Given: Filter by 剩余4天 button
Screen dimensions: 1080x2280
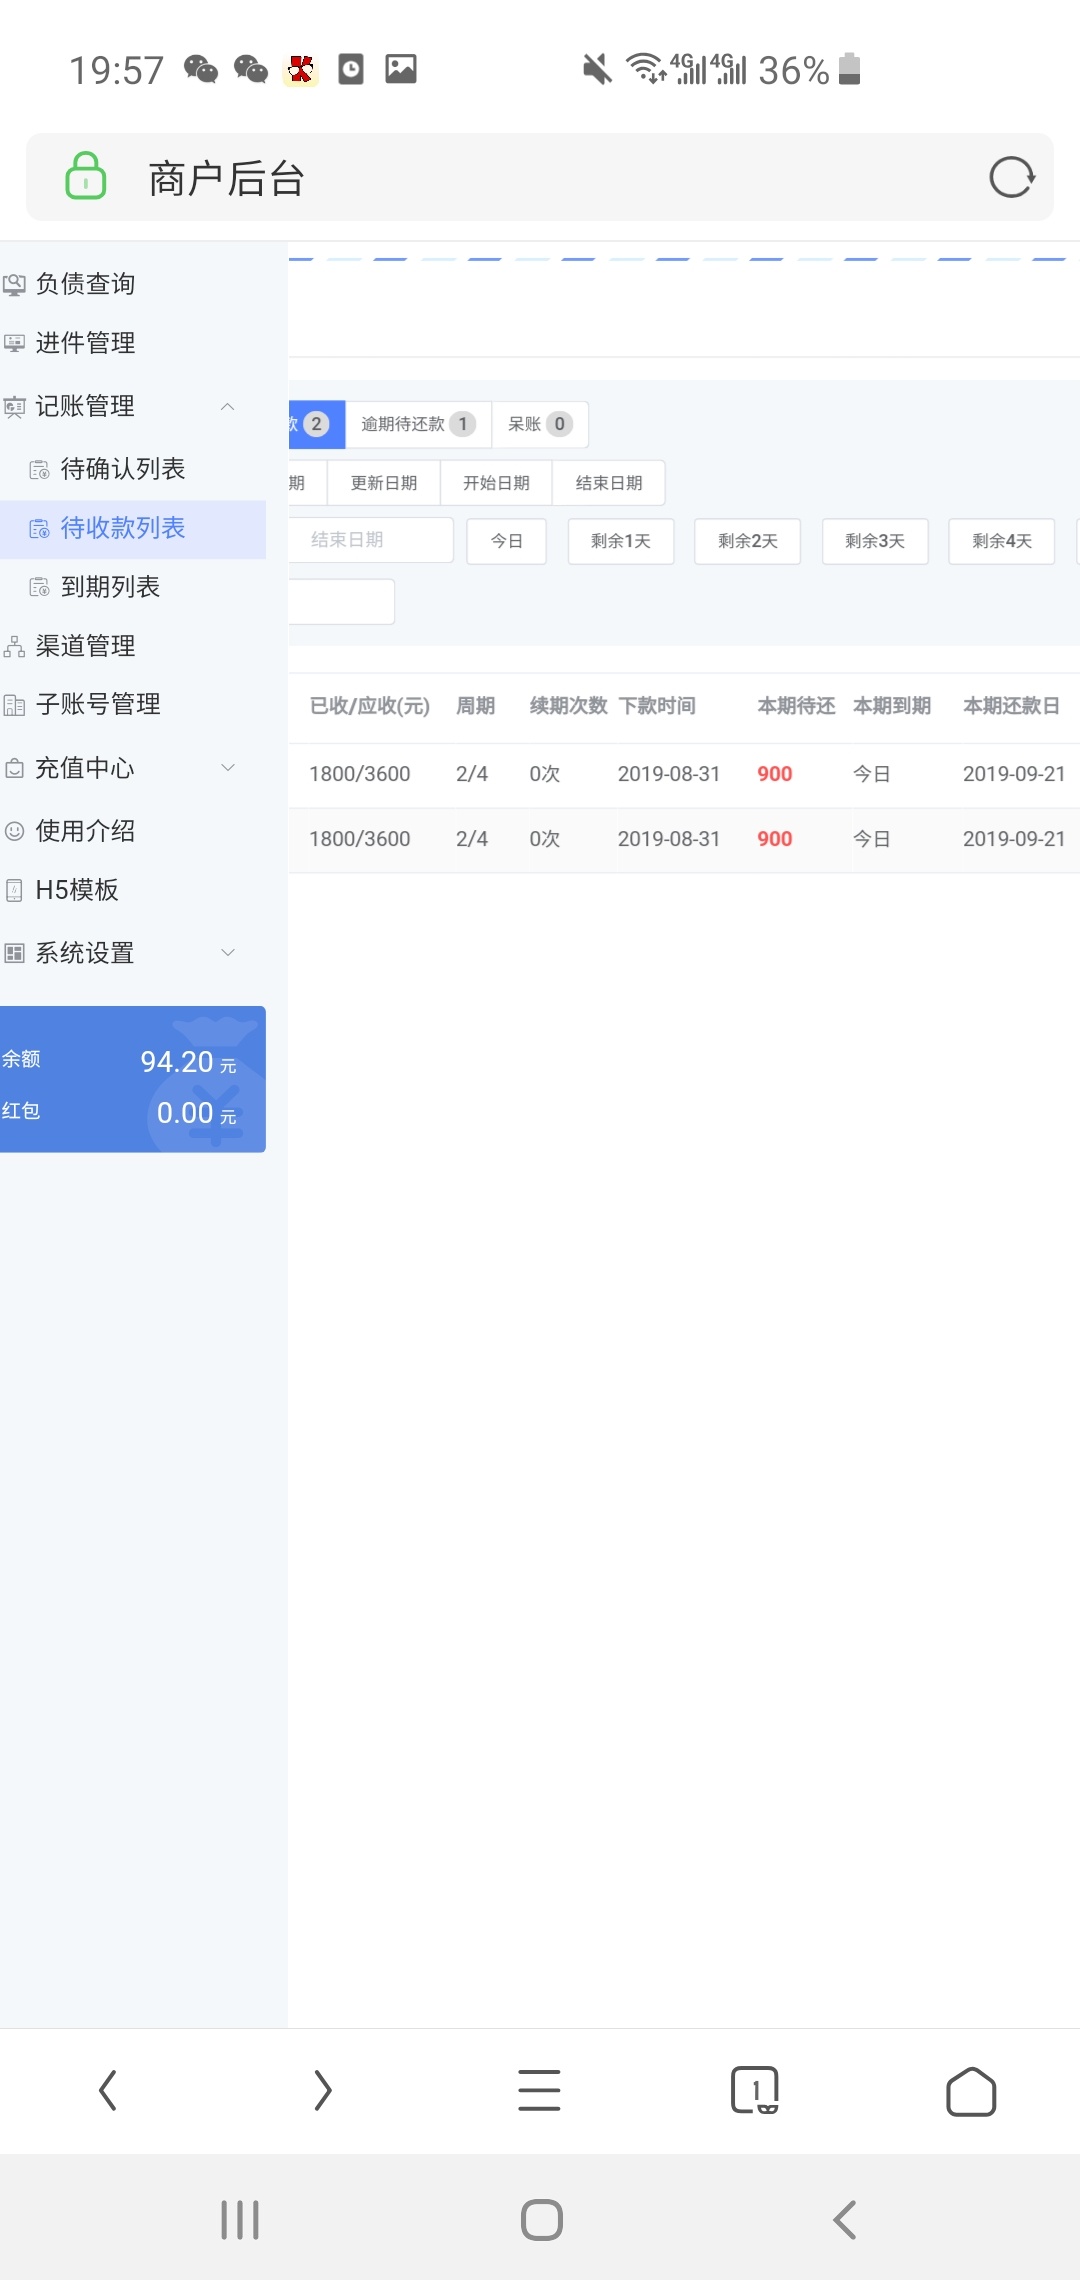Looking at the screenshot, I should (1002, 541).
